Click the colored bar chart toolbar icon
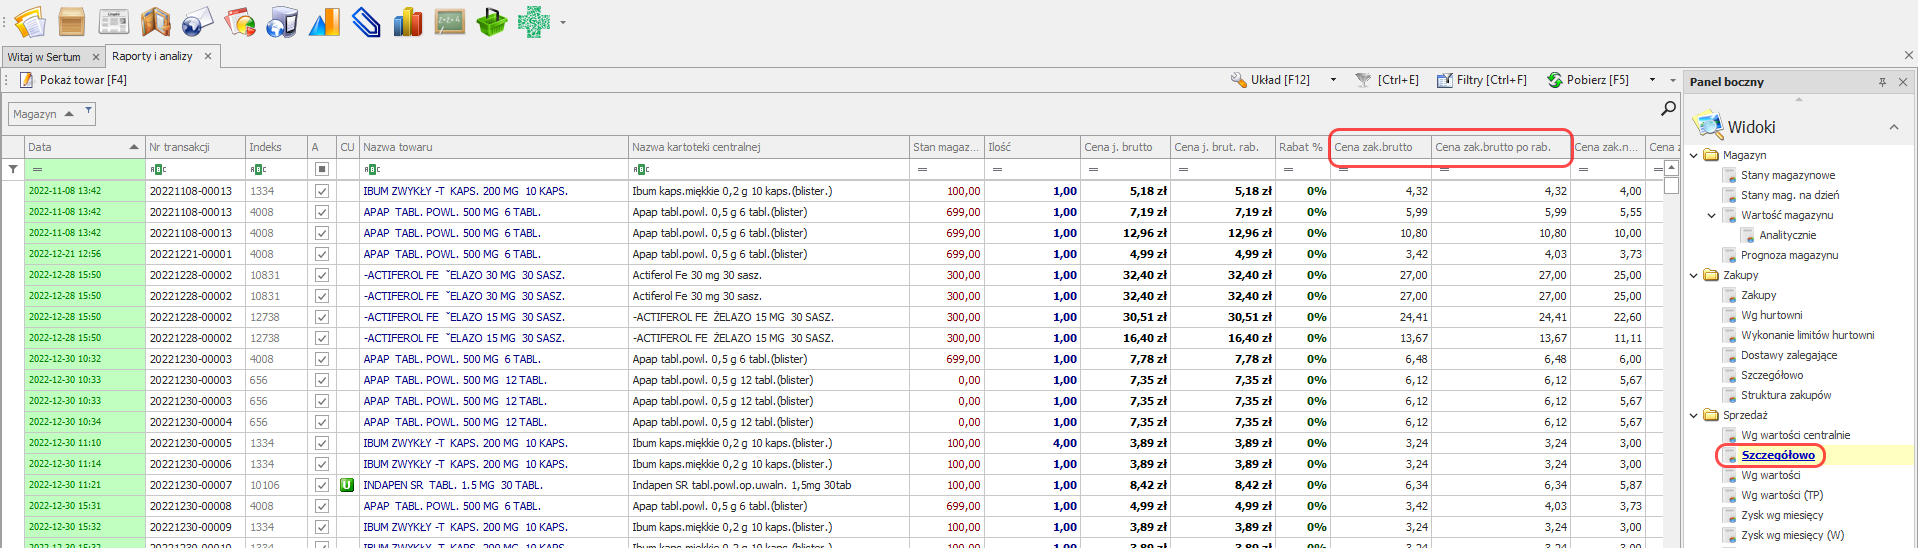This screenshot has width=1918, height=548. [407, 21]
